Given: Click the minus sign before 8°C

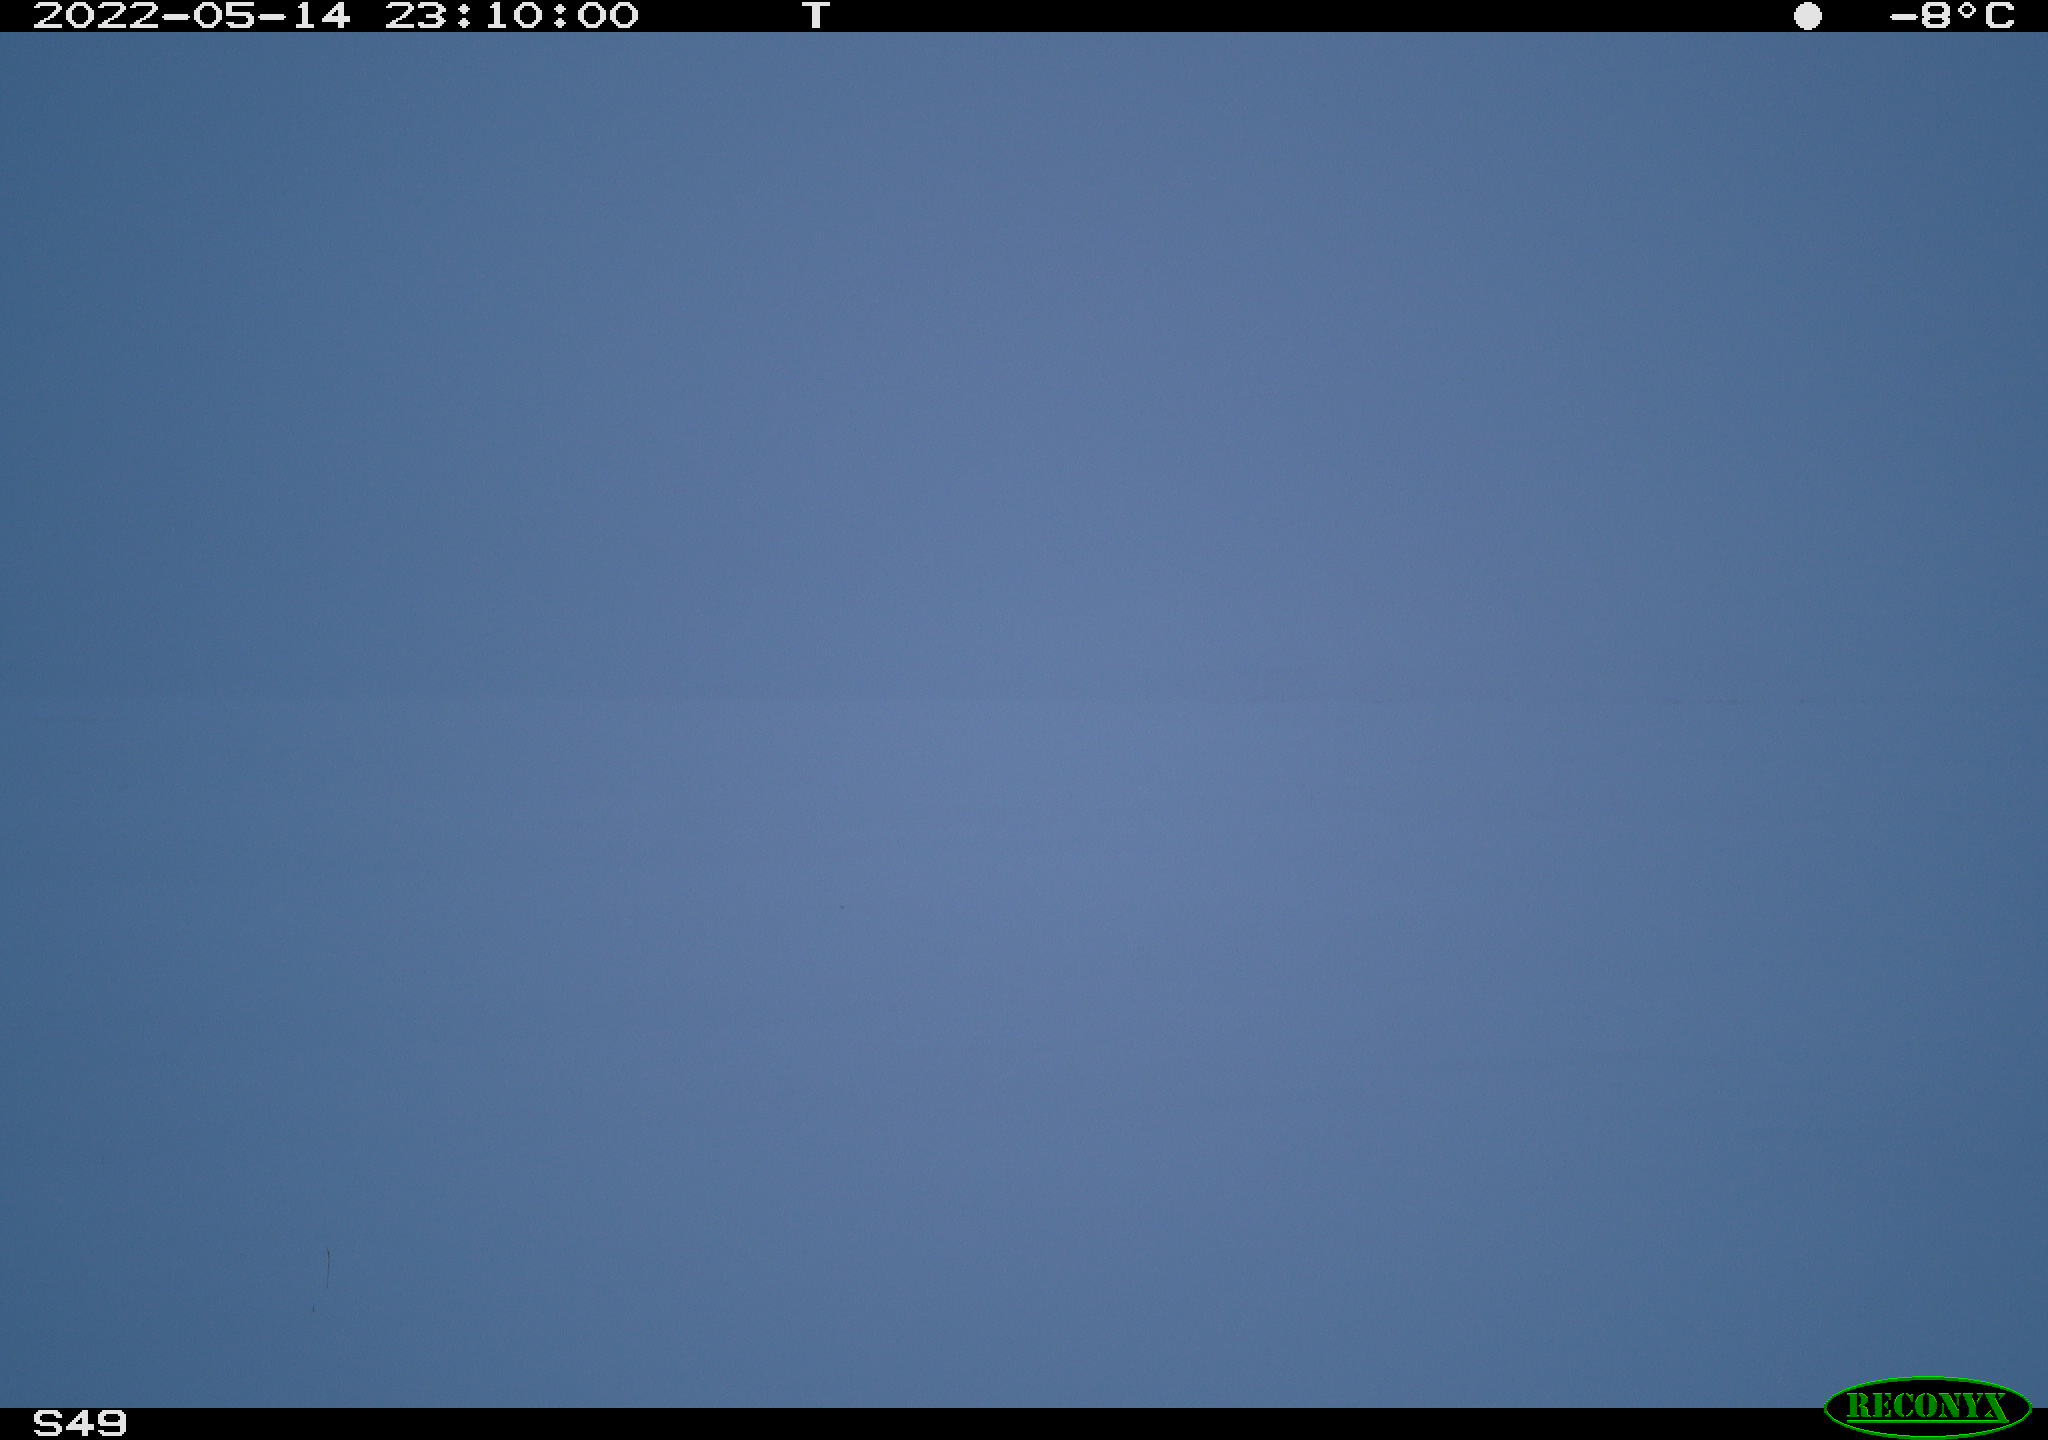Looking at the screenshot, I should tap(1902, 16).
